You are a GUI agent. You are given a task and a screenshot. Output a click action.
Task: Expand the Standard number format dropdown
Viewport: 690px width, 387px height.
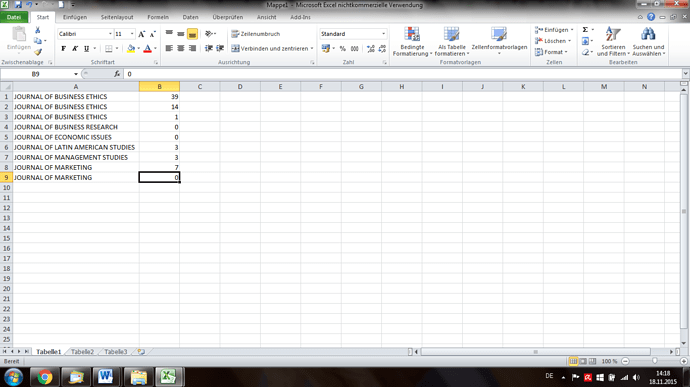click(x=383, y=34)
